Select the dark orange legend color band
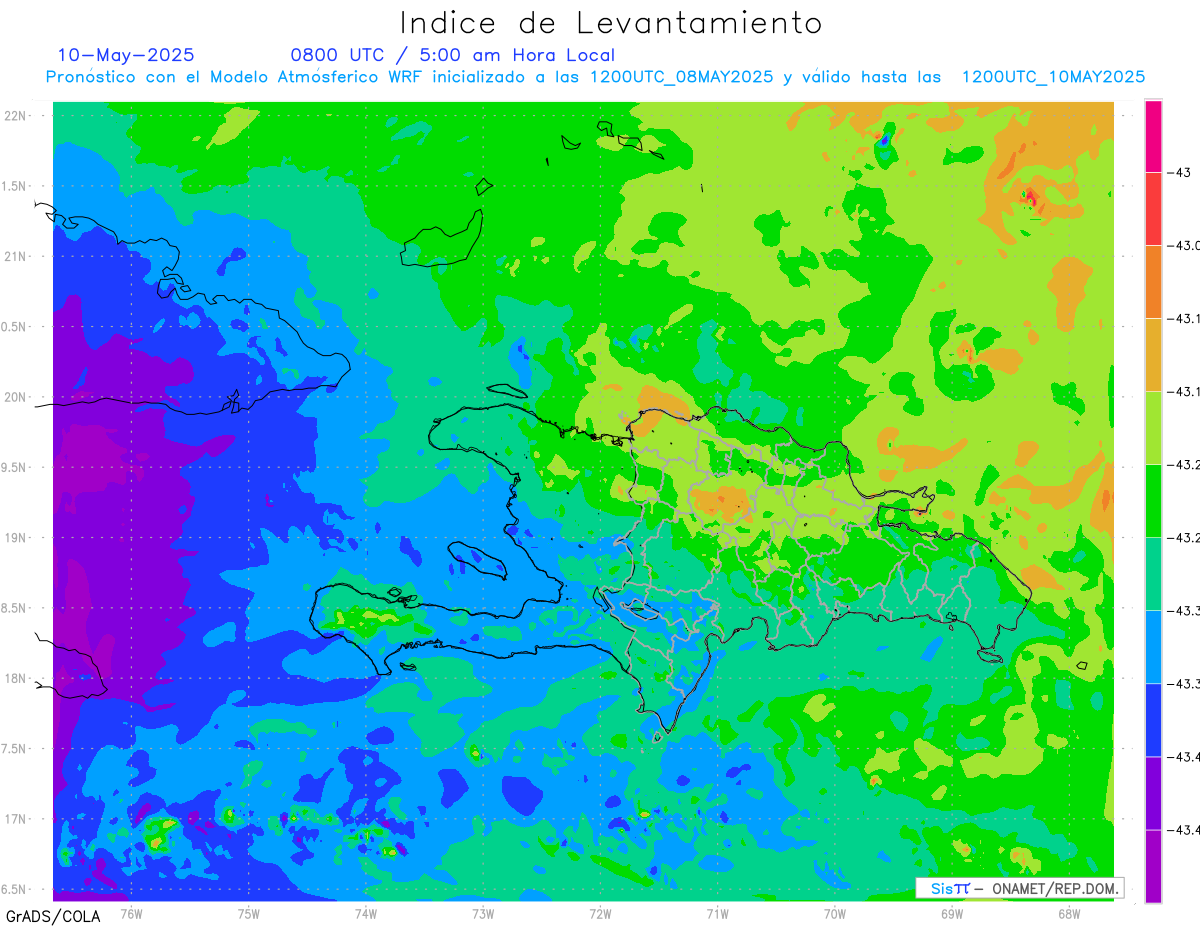 [1153, 282]
